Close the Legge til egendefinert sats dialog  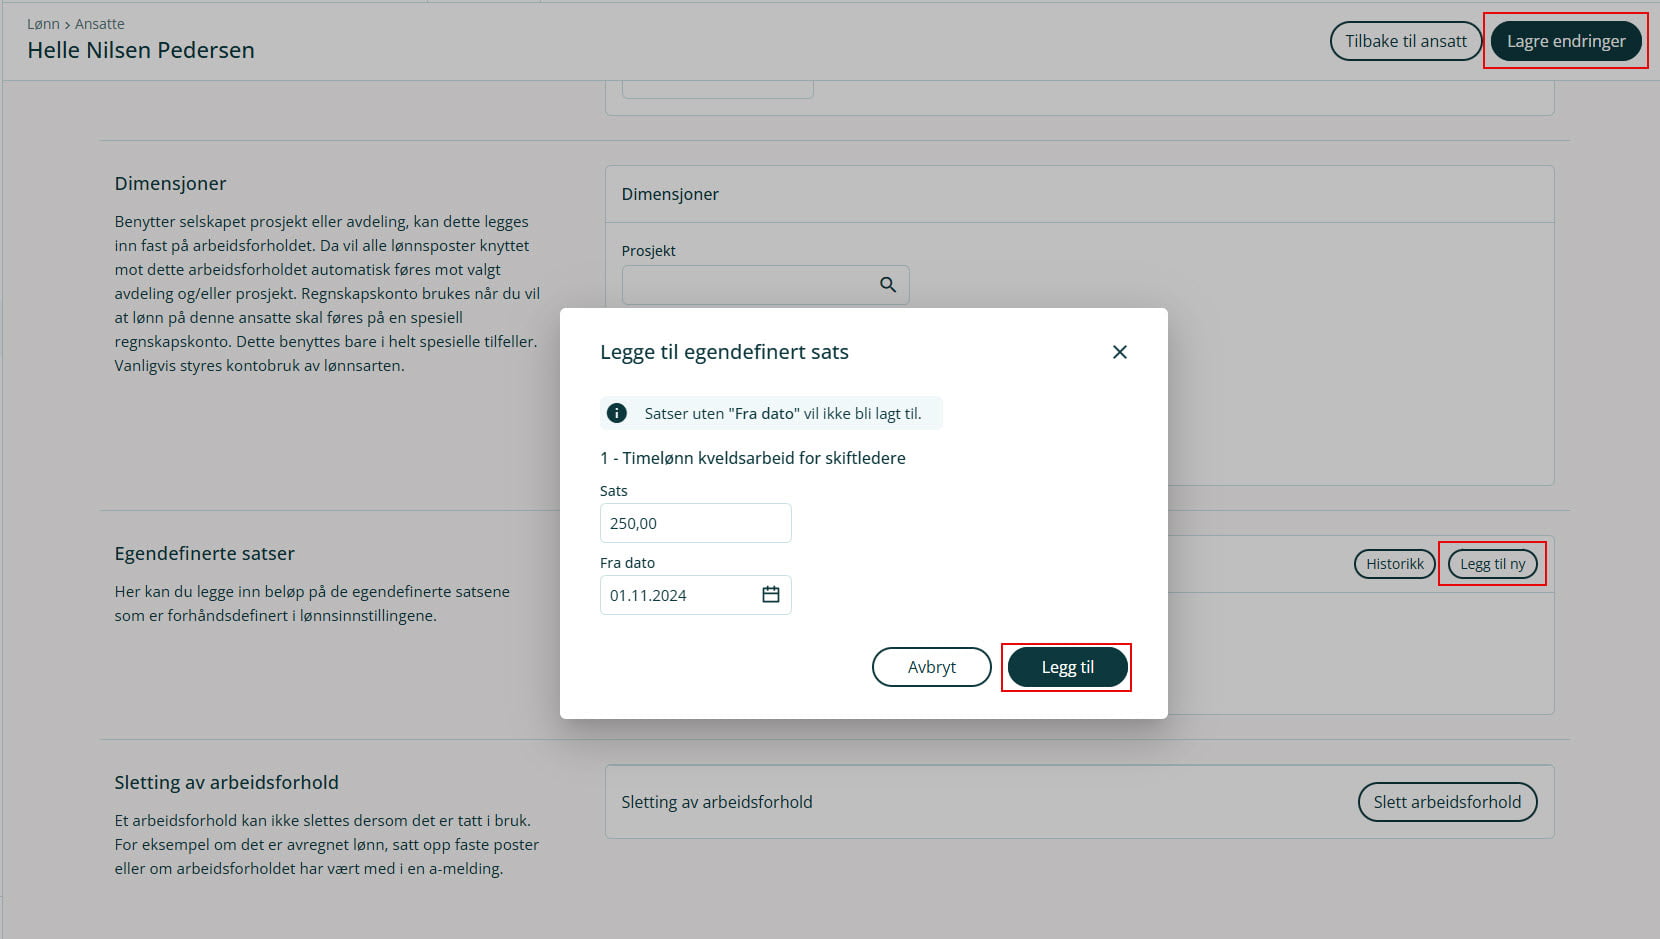(1119, 352)
